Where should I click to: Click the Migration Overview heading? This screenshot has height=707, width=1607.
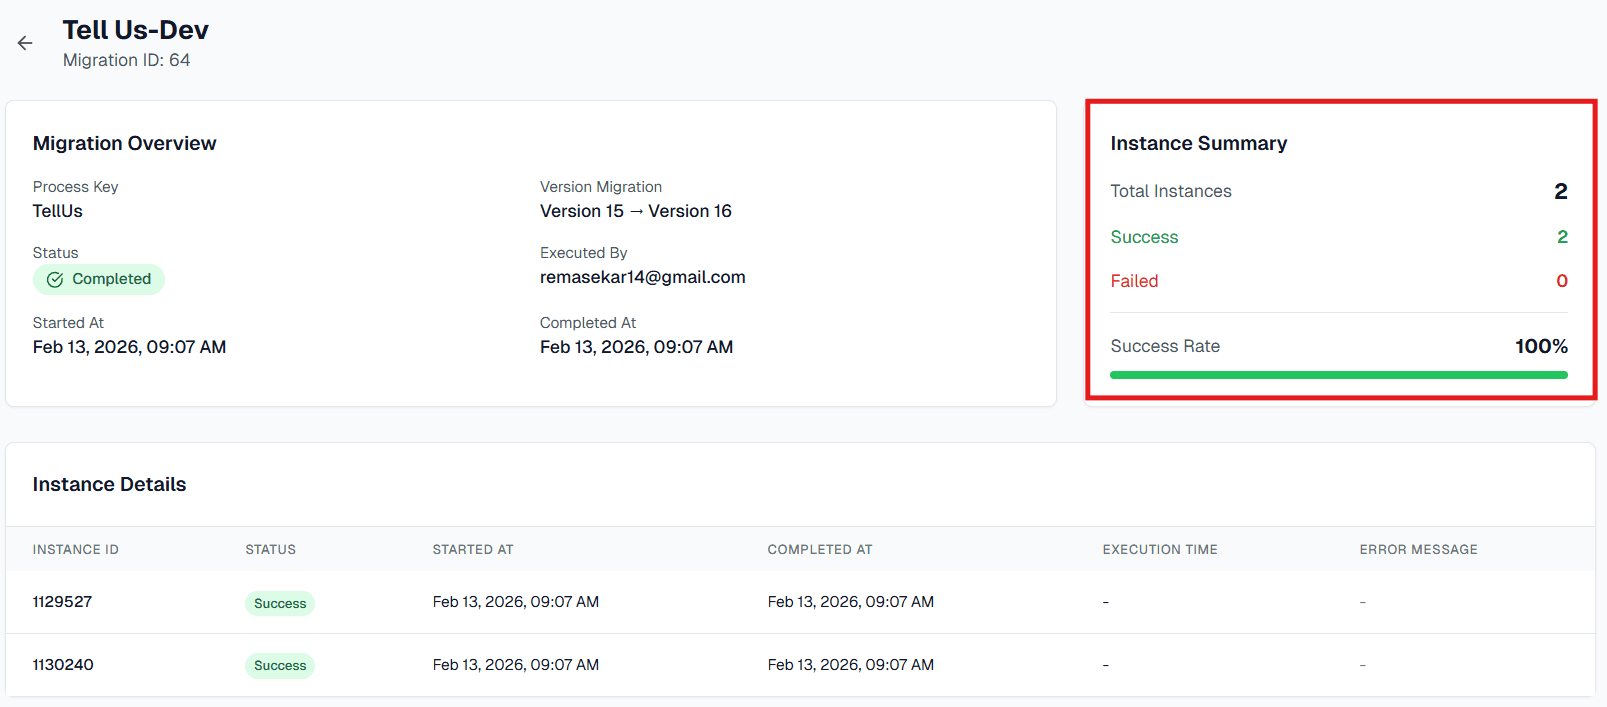(x=125, y=143)
